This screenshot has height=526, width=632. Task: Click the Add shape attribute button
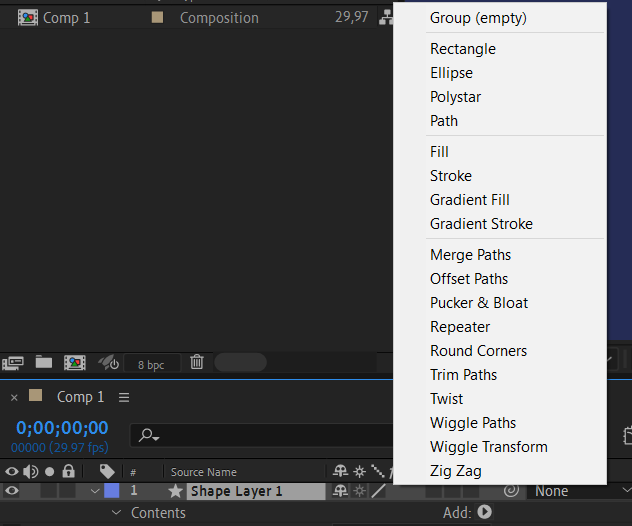[485, 513]
